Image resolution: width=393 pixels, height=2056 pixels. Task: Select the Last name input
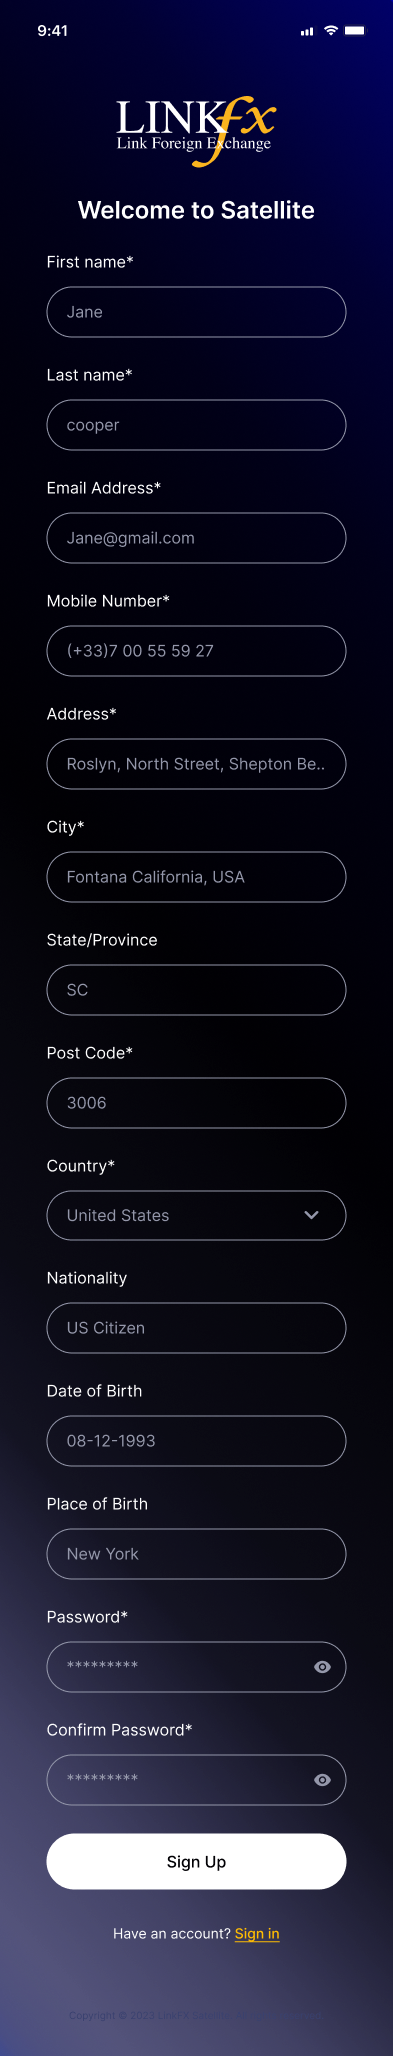tap(196, 425)
